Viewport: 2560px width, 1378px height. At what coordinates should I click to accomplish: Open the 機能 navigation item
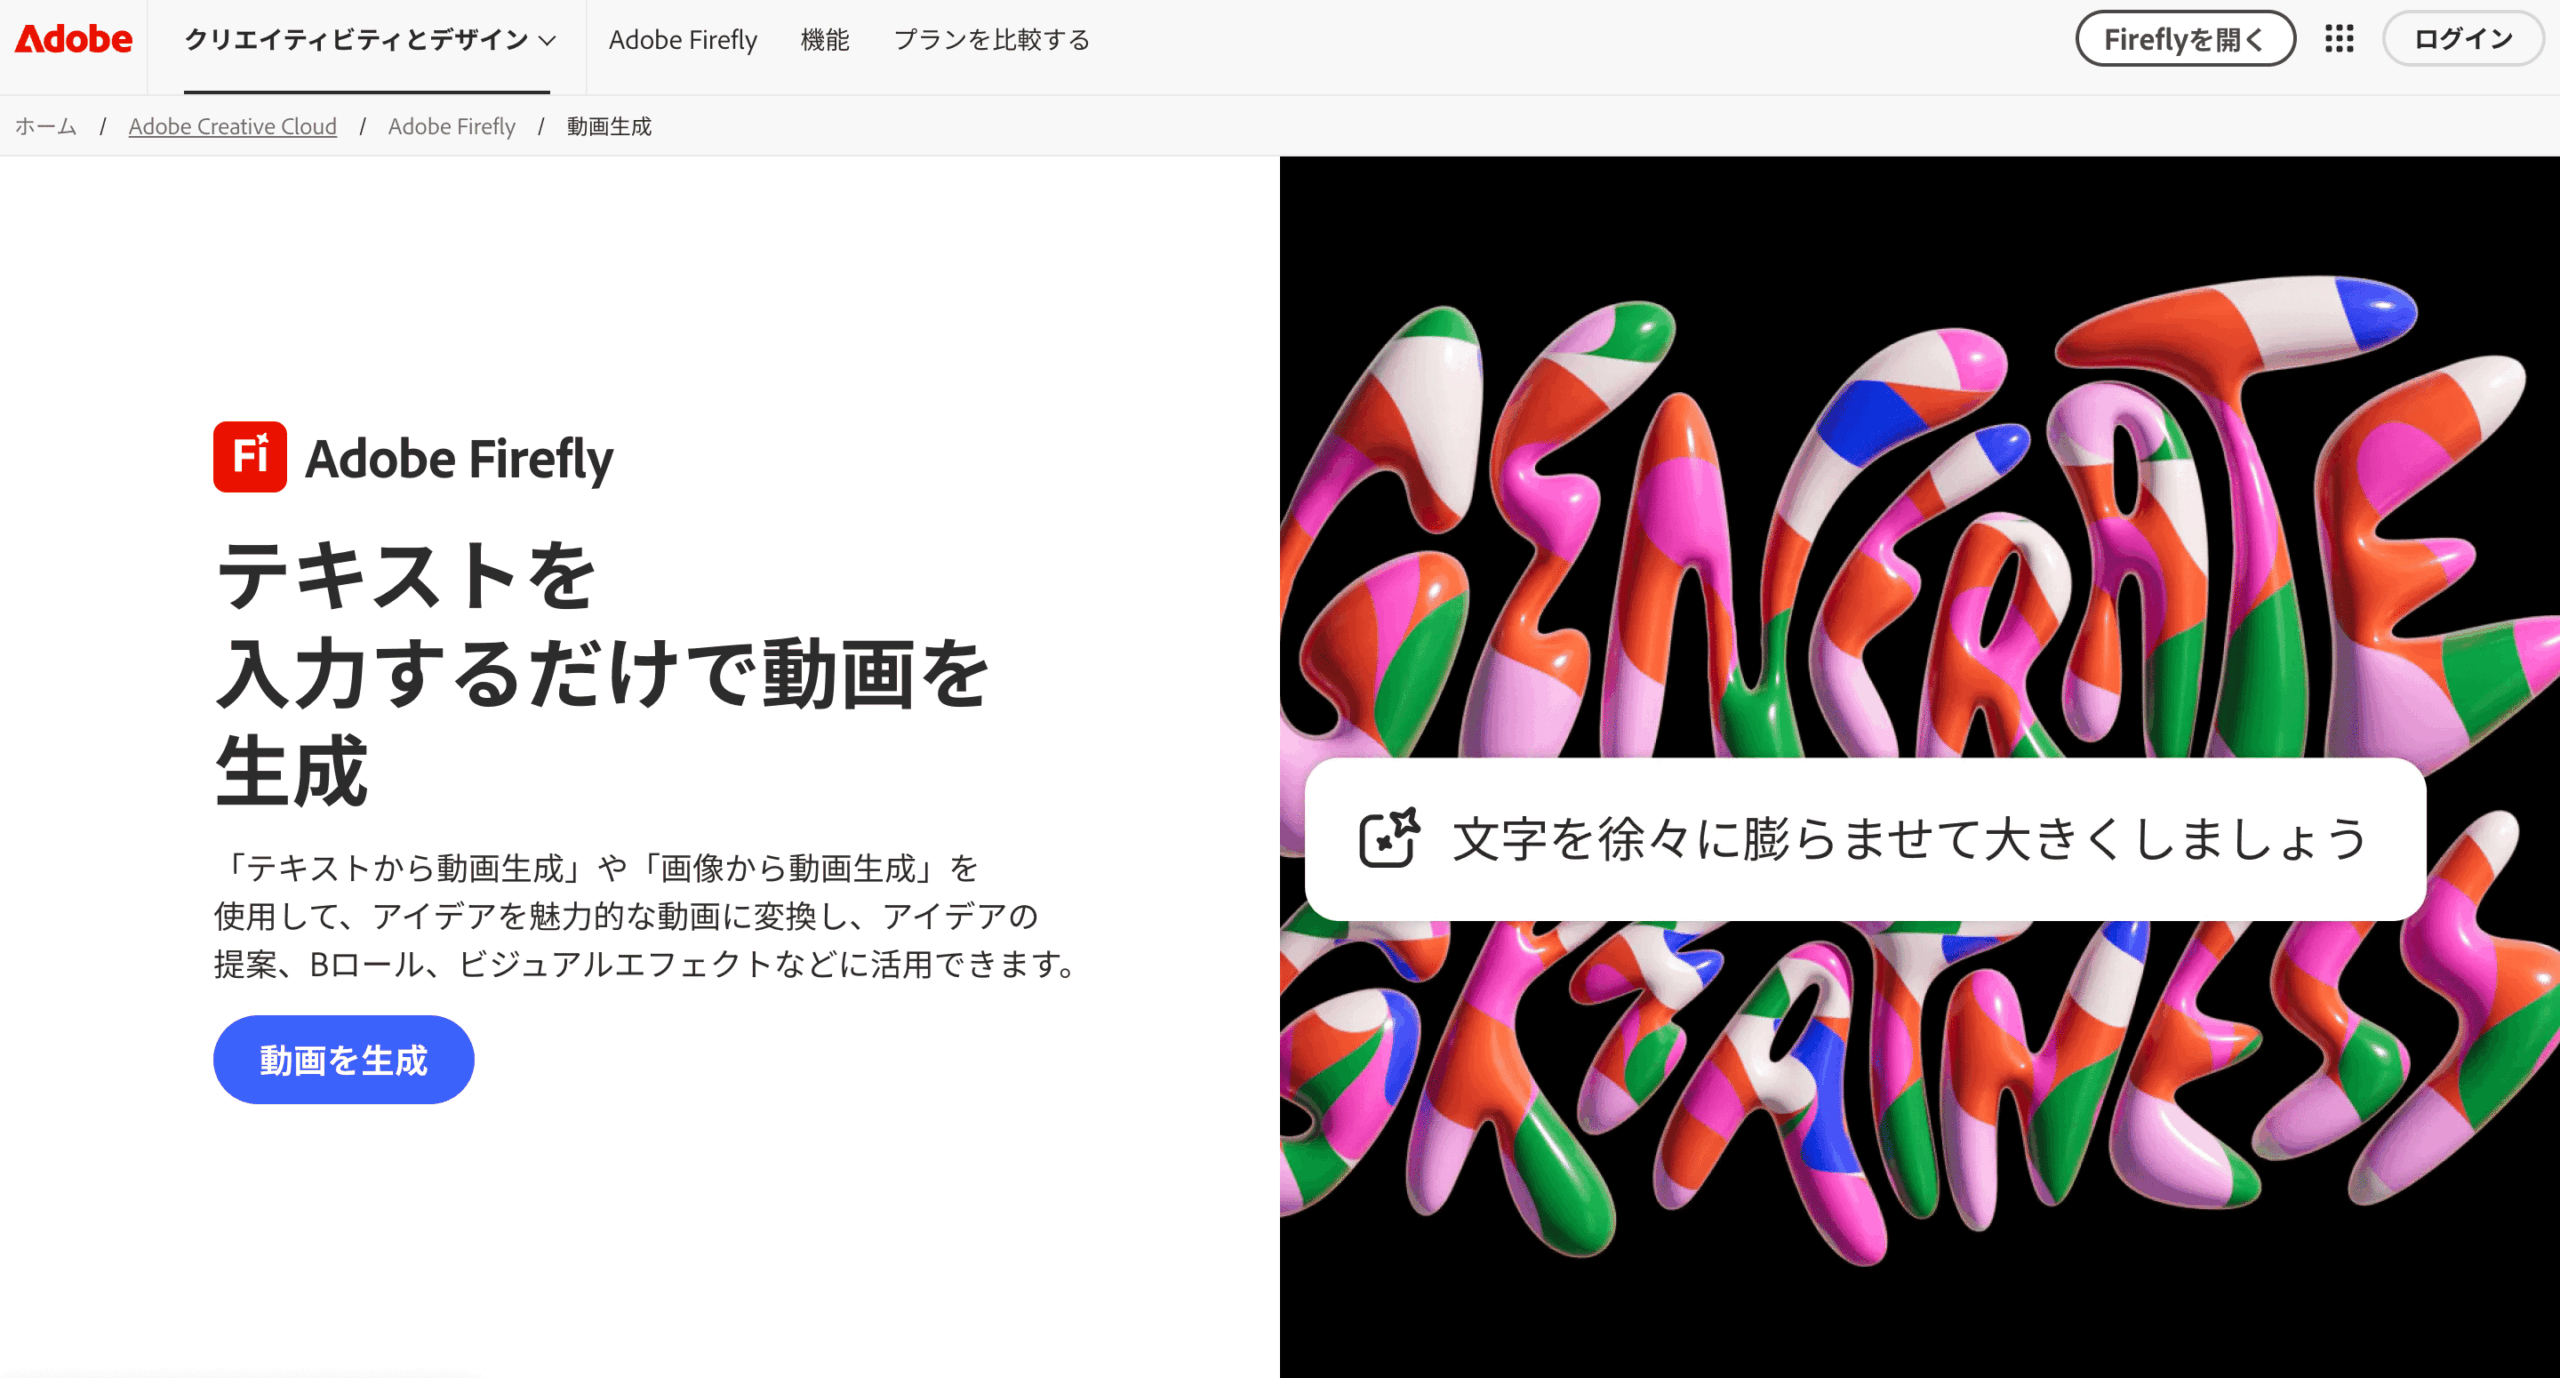[825, 40]
